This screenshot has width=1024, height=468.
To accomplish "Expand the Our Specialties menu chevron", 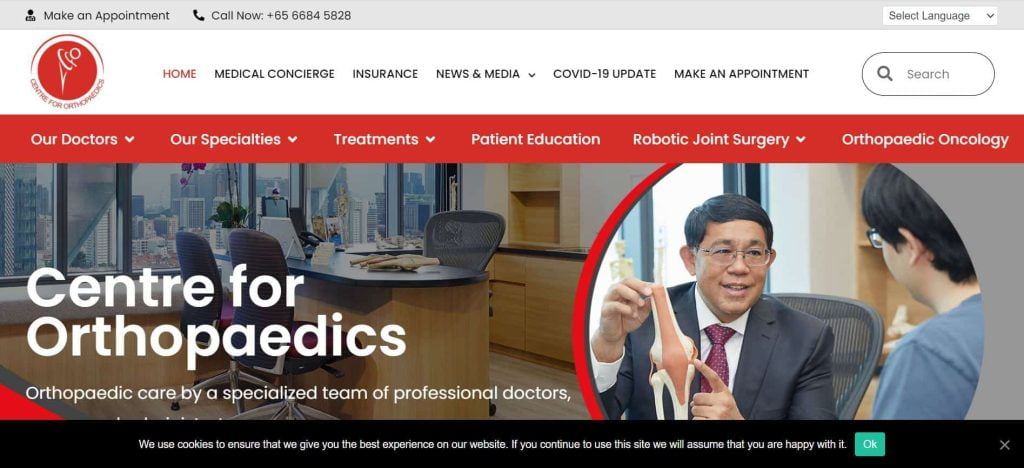I will (293, 139).
